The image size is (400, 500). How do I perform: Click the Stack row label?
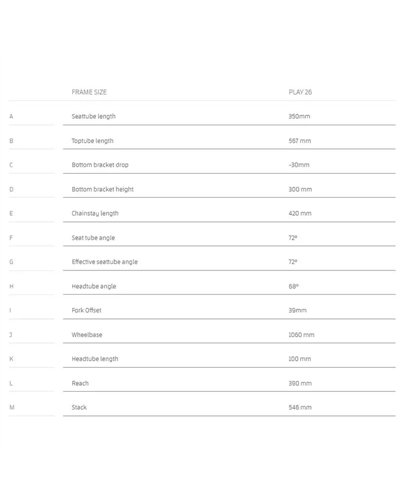[79, 407]
